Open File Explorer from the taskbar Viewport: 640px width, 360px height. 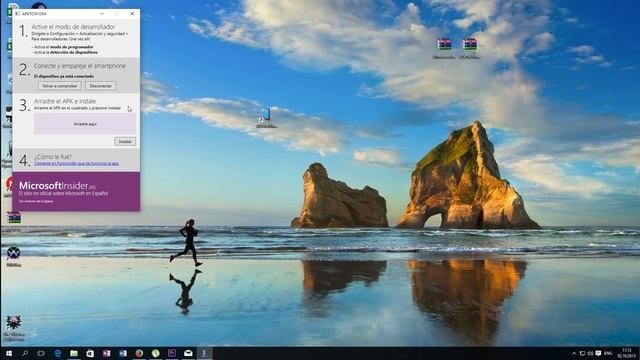coord(74,353)
